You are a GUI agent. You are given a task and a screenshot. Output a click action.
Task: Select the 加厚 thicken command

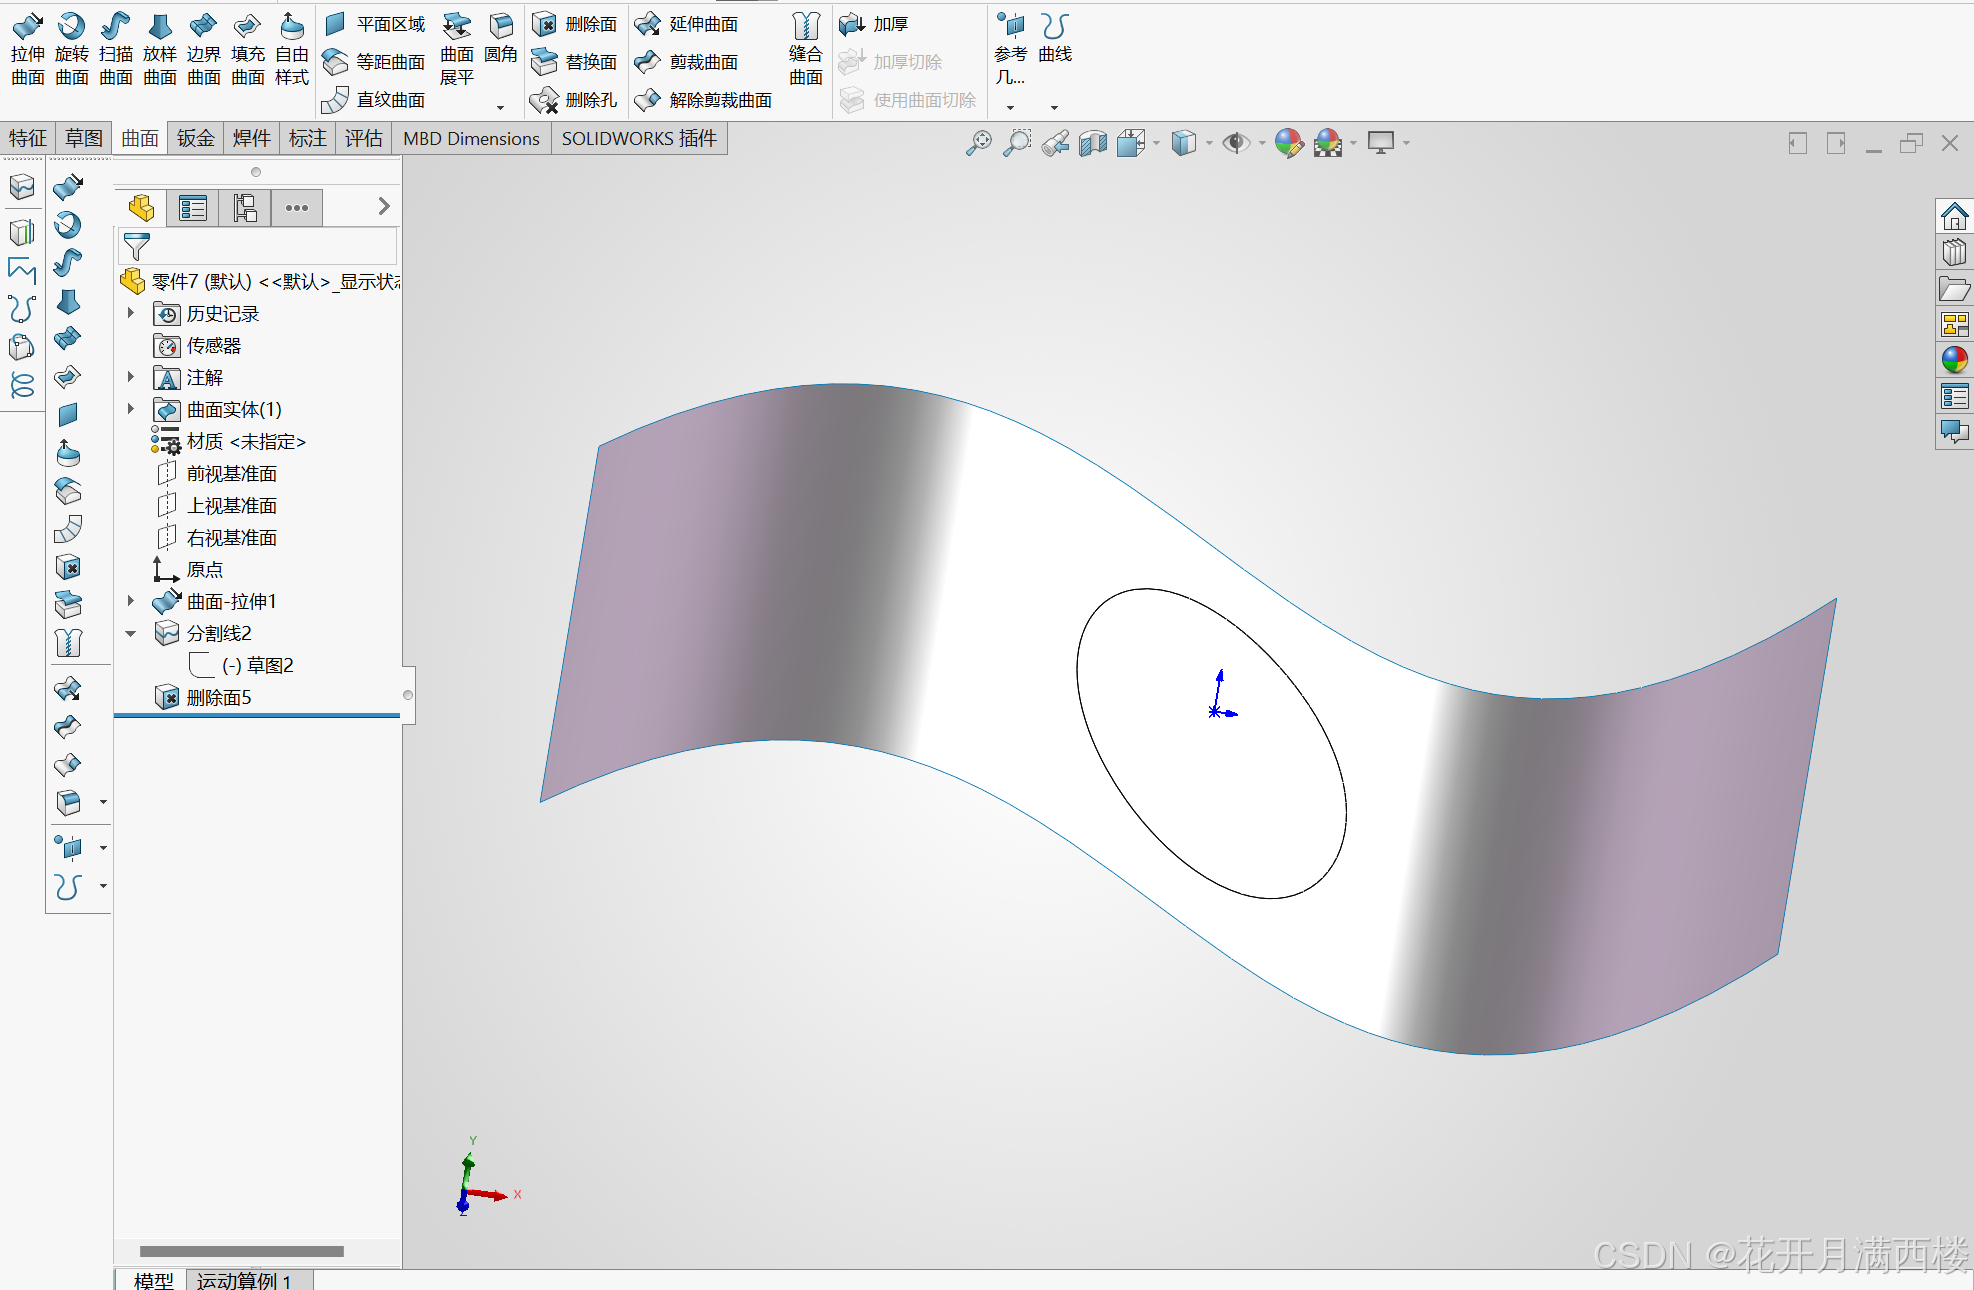874,24
